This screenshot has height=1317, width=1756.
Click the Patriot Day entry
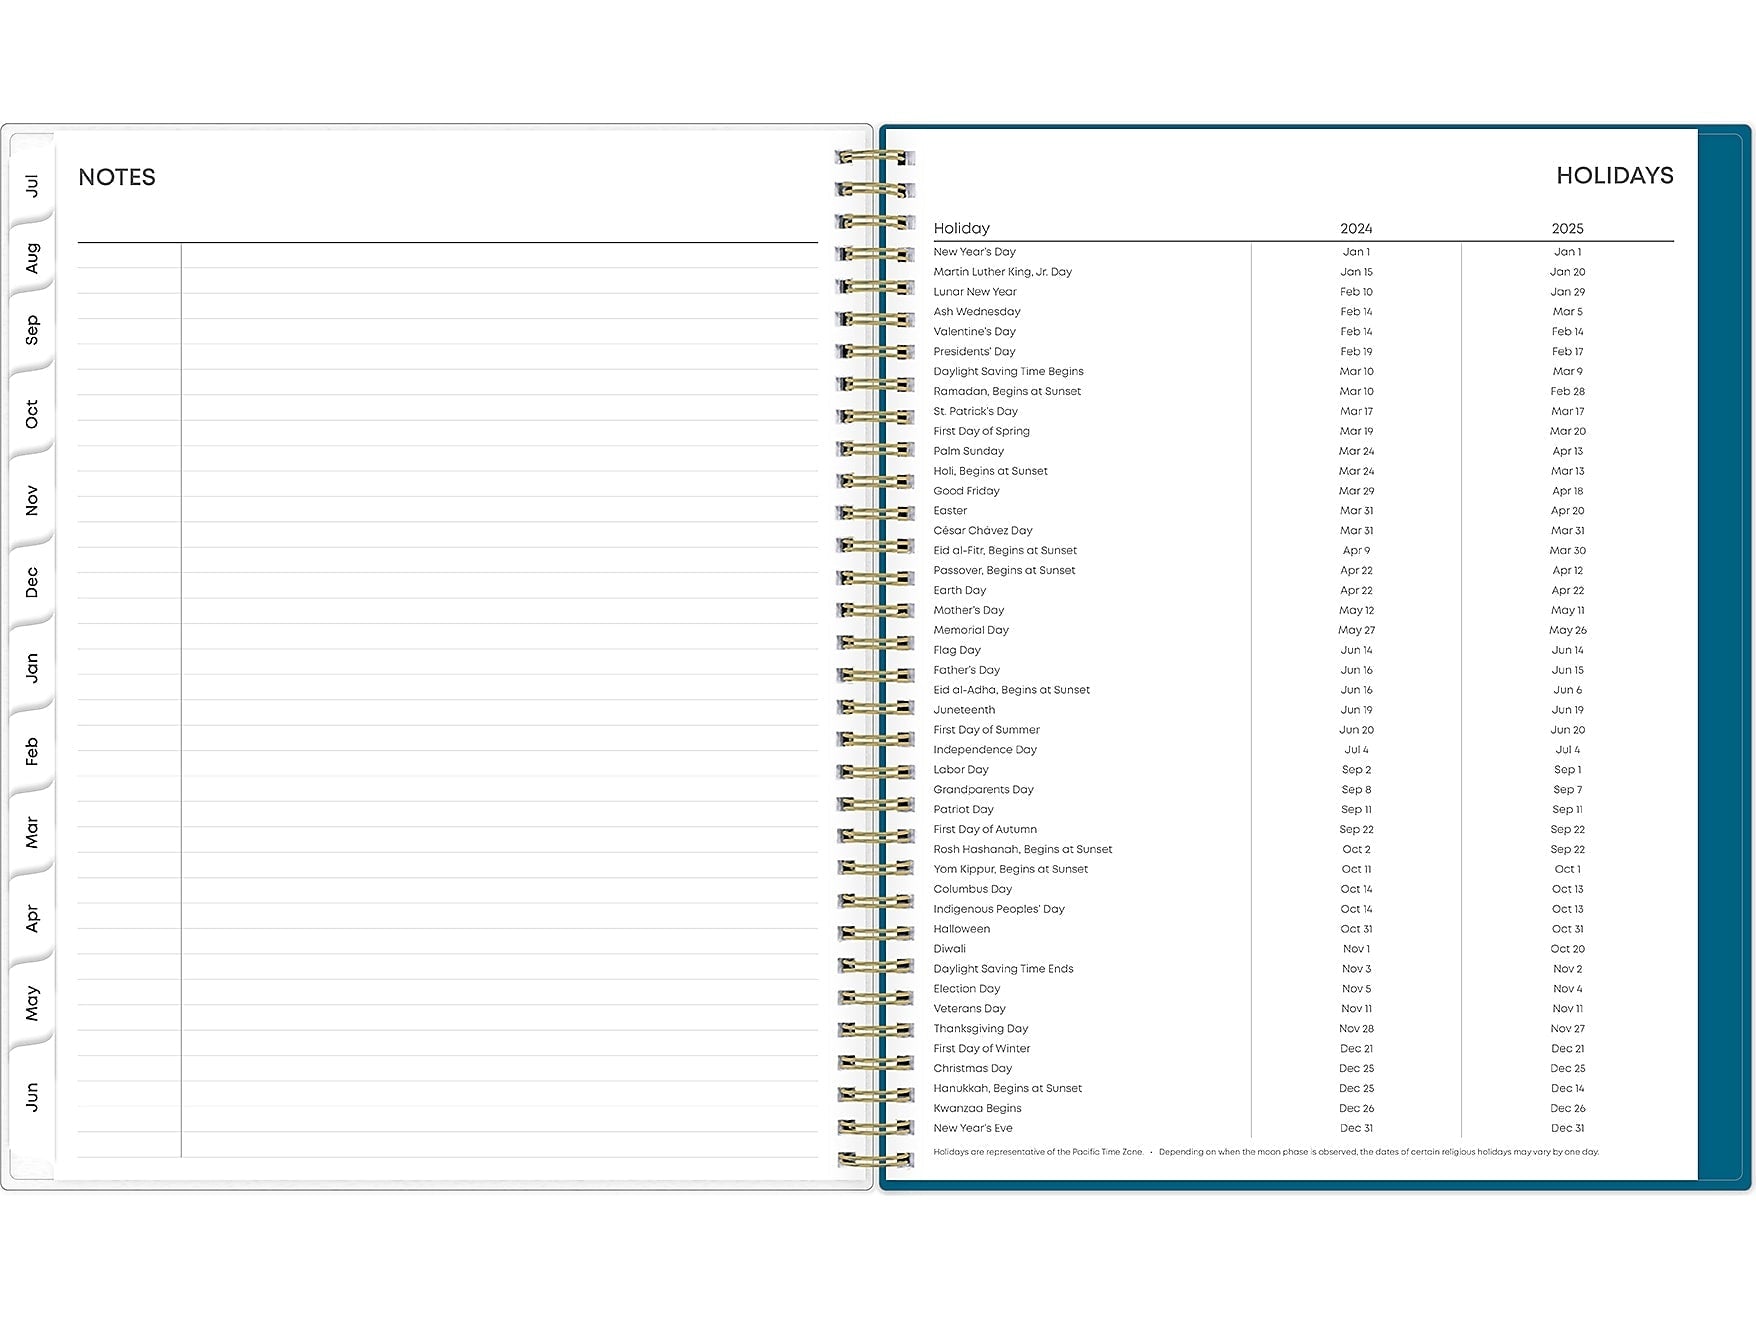963,810
